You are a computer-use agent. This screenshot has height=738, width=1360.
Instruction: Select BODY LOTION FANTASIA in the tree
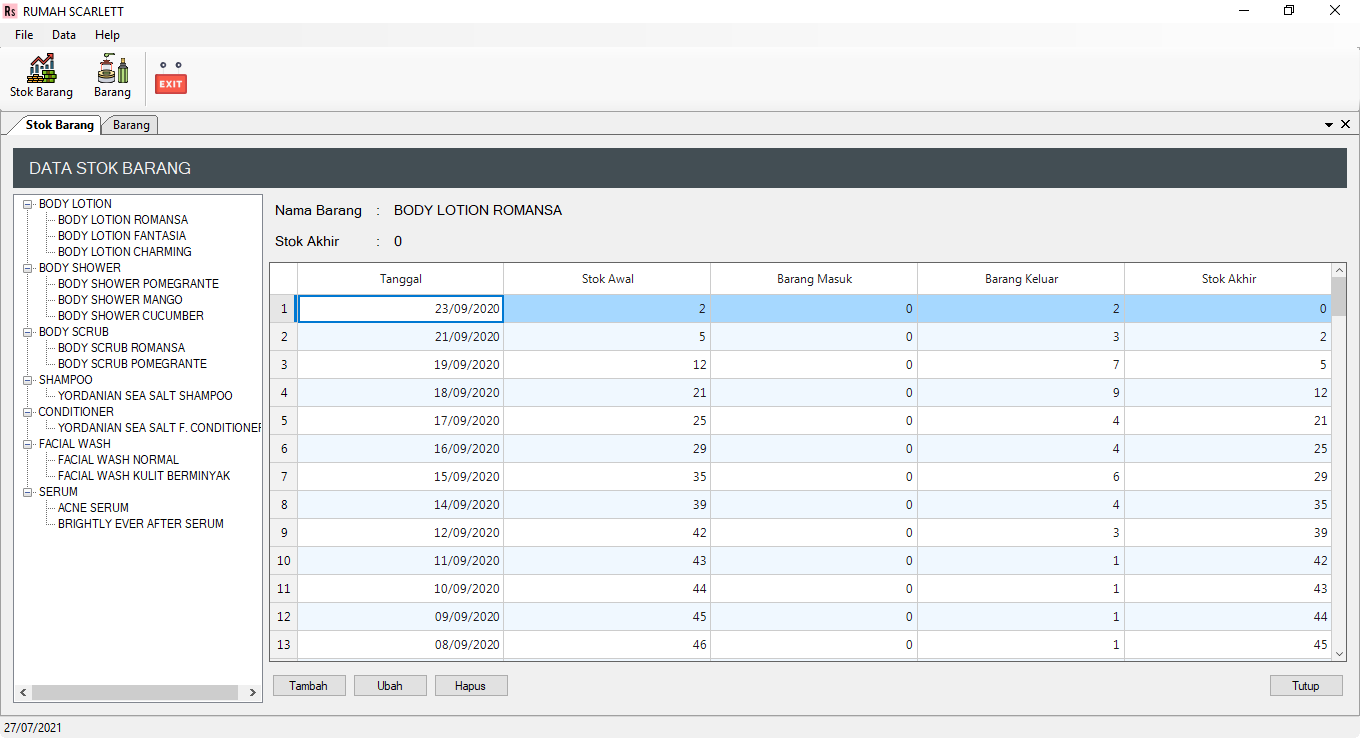click(122, 236)
